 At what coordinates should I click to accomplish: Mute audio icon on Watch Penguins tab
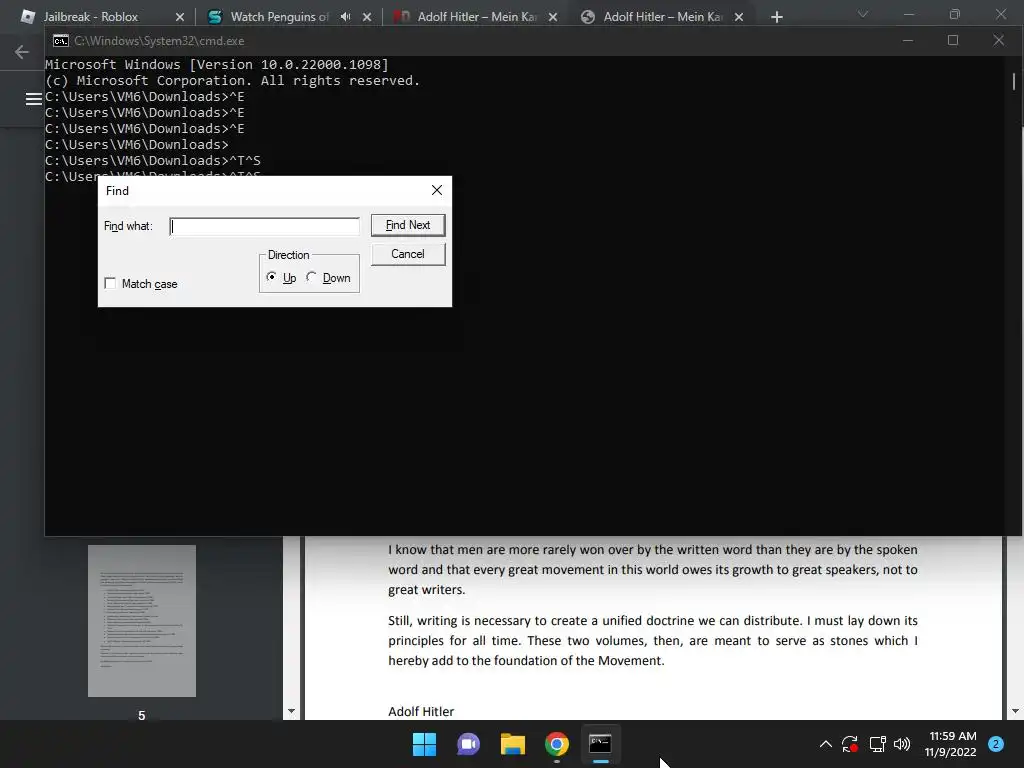345,17
